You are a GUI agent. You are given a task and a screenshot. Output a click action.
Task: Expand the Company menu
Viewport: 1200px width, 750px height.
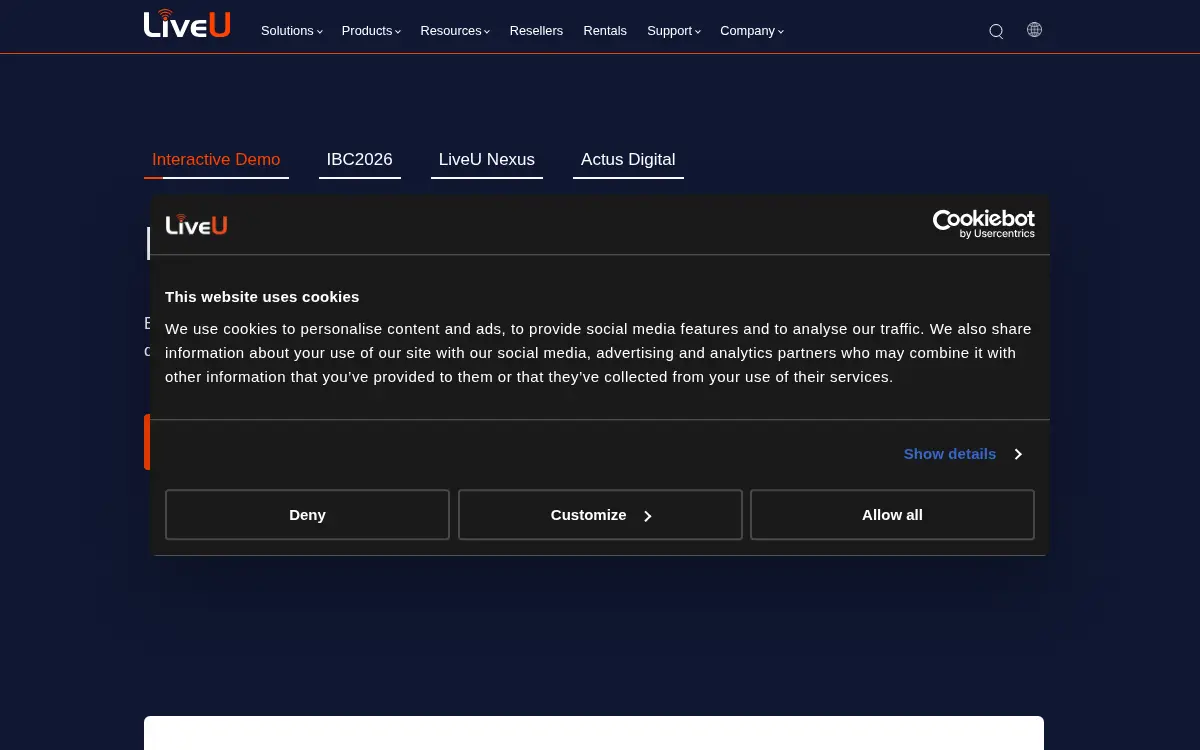pos(751,31)
